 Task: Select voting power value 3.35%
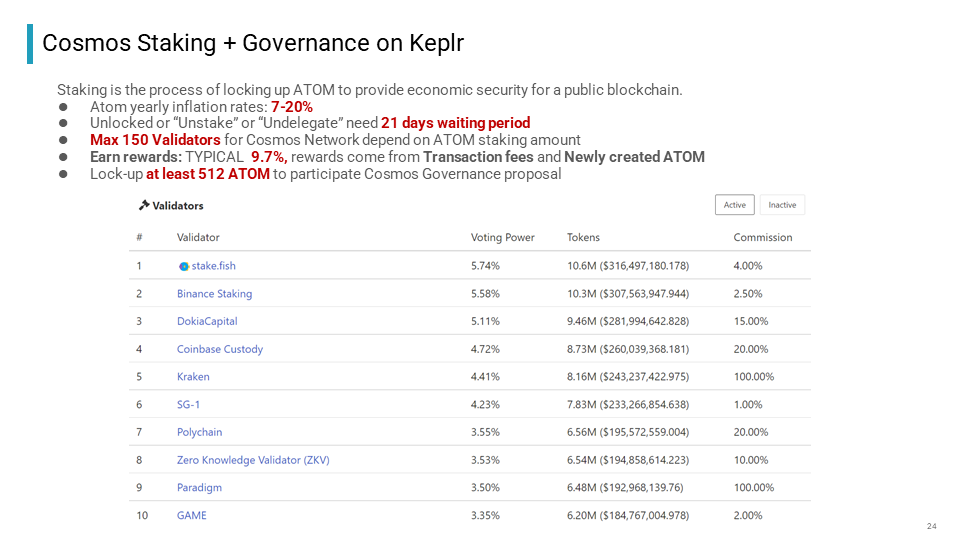pos(486,516)
